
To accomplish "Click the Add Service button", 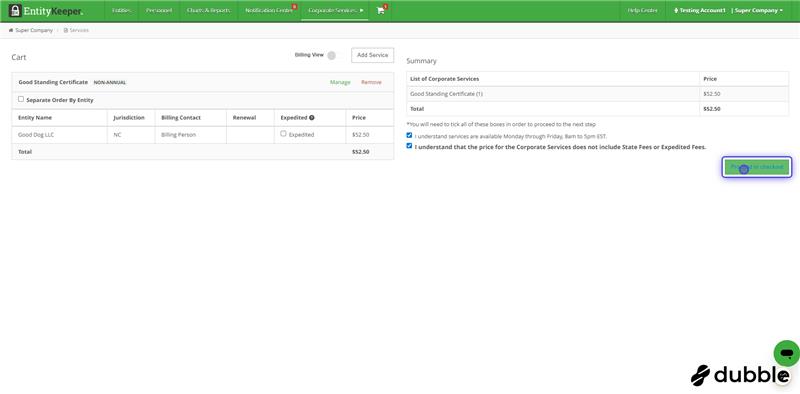I will [372, 55].
